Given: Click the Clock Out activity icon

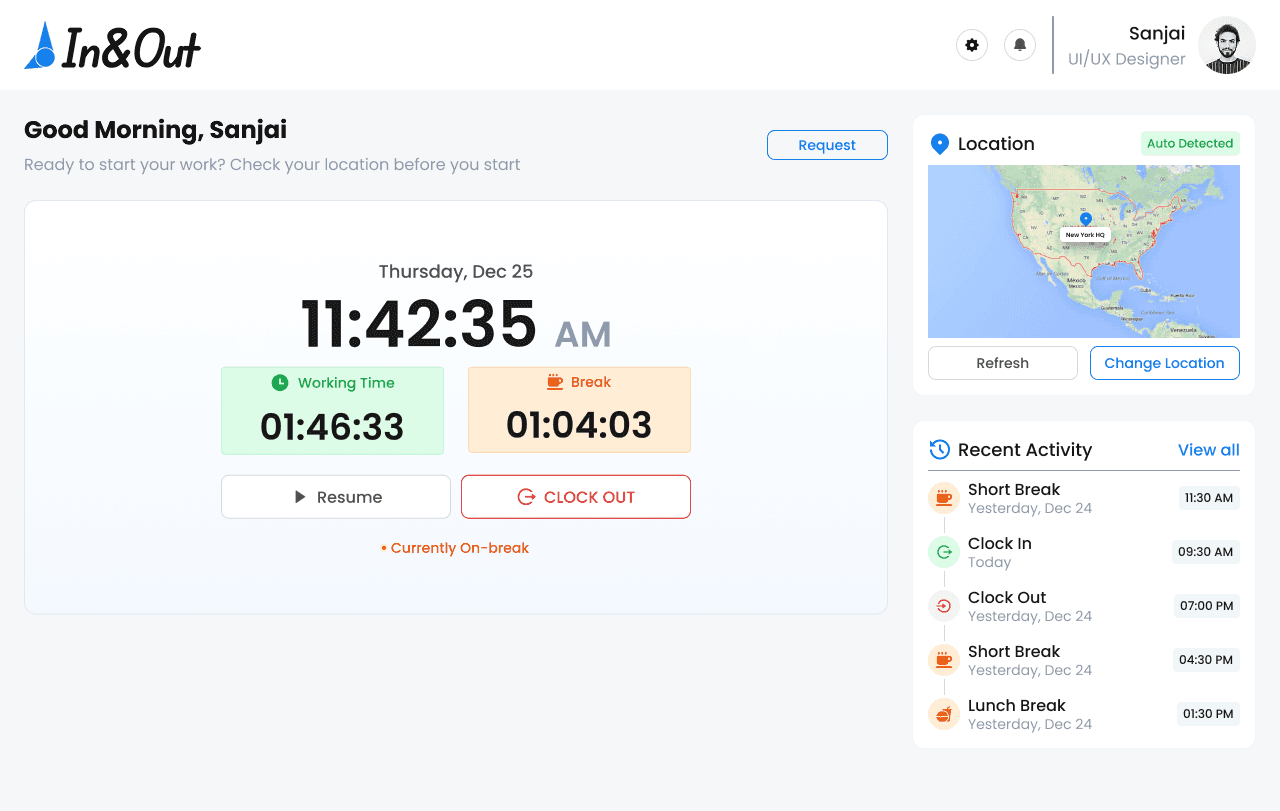Looking at the screenshot, I should pyautogui.click(x=944, y=606).
